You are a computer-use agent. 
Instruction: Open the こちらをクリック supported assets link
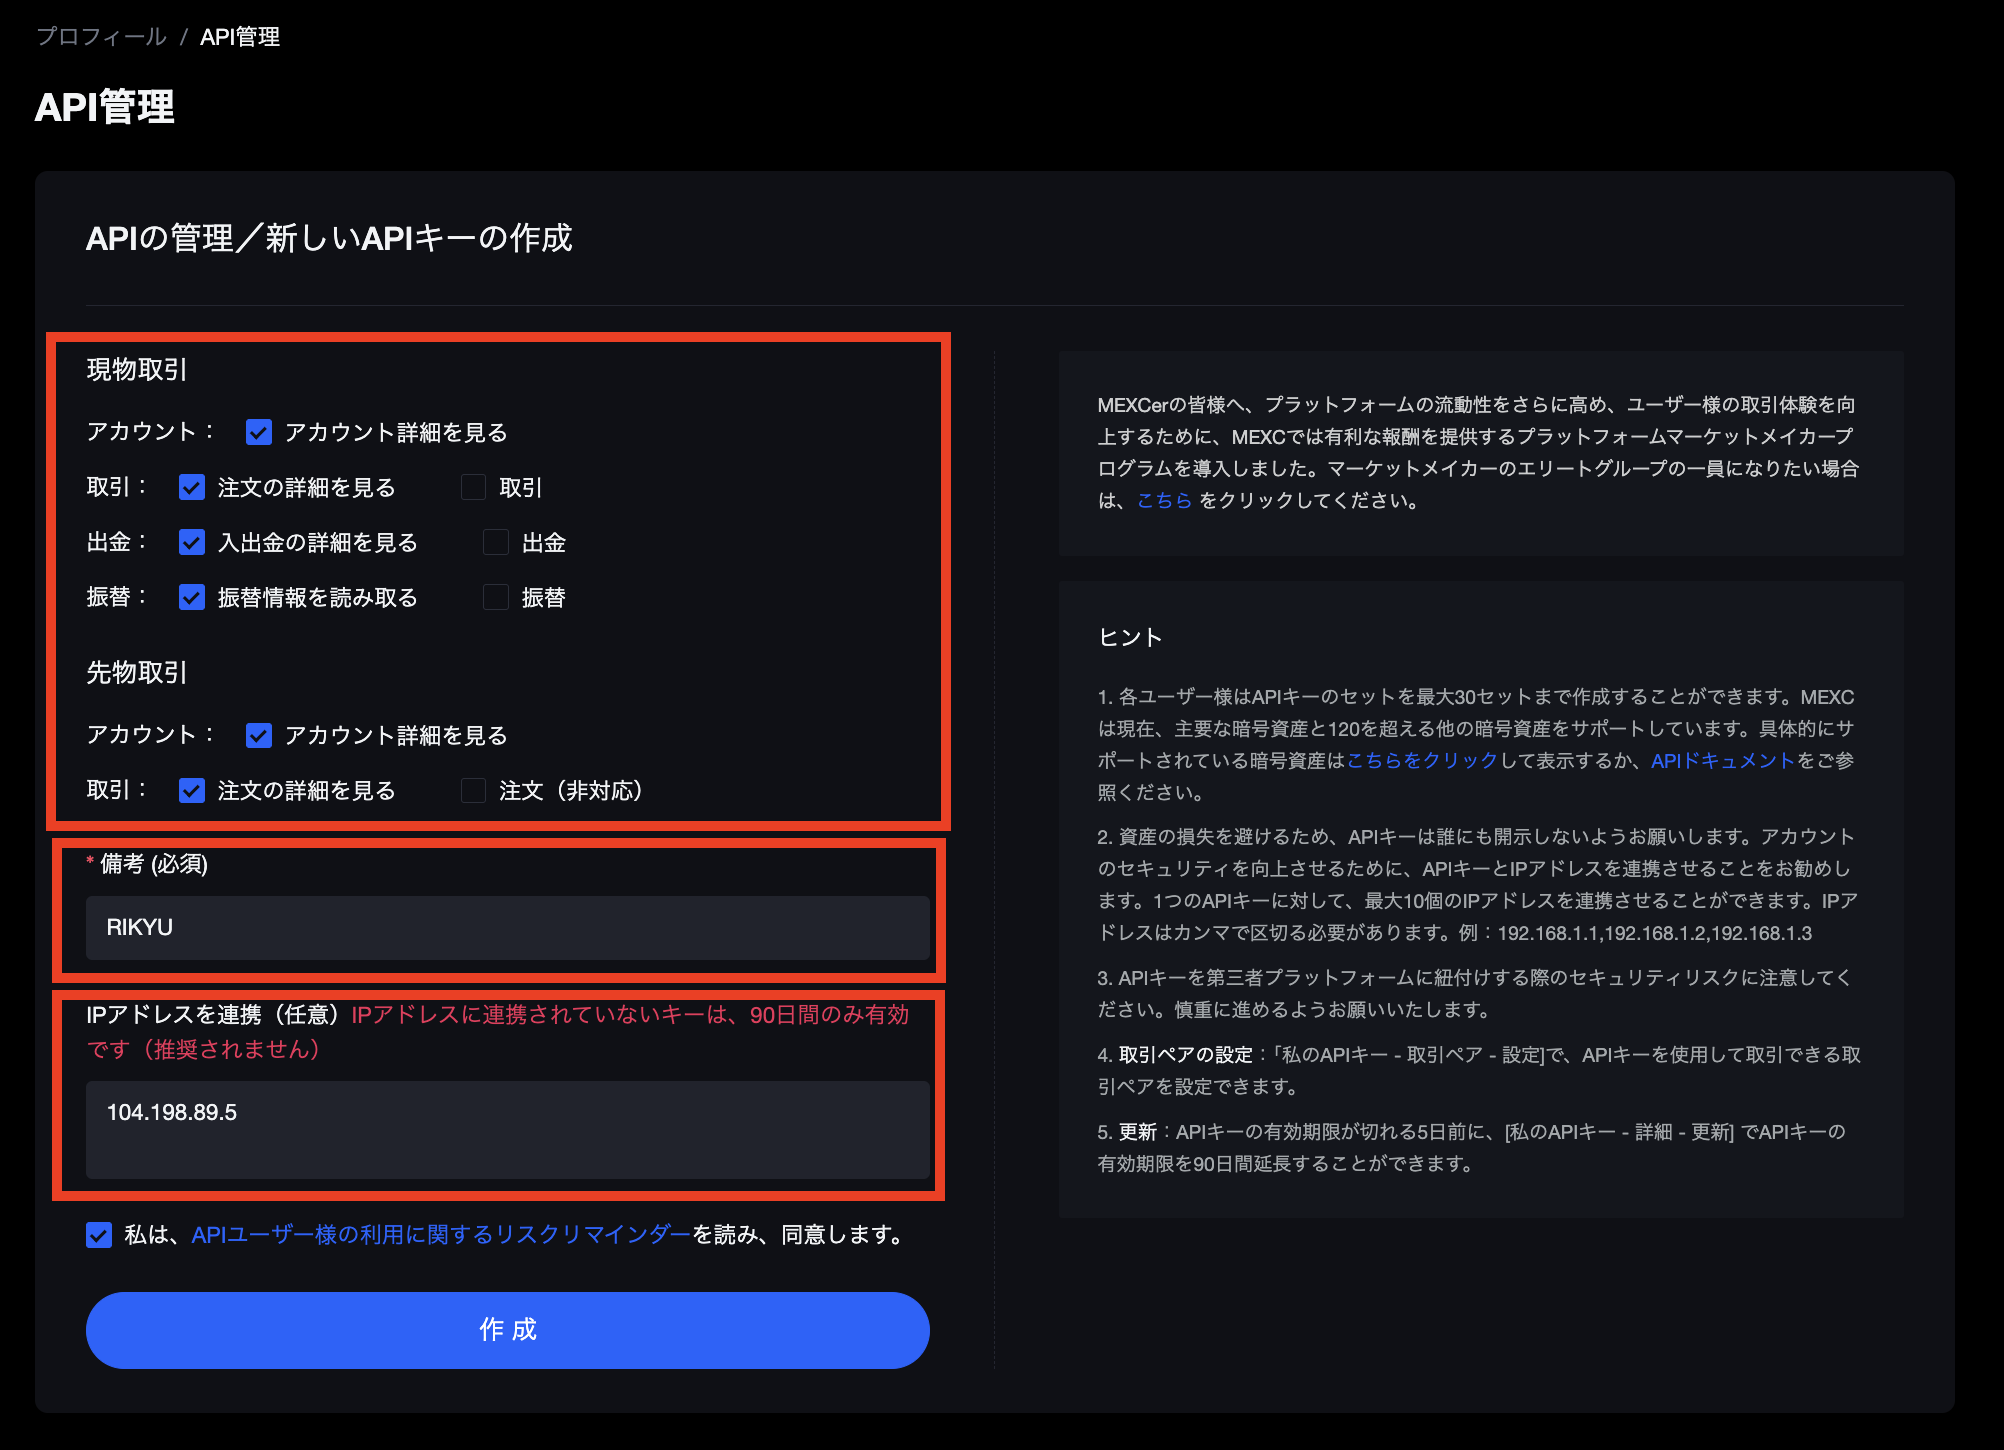1421,760
